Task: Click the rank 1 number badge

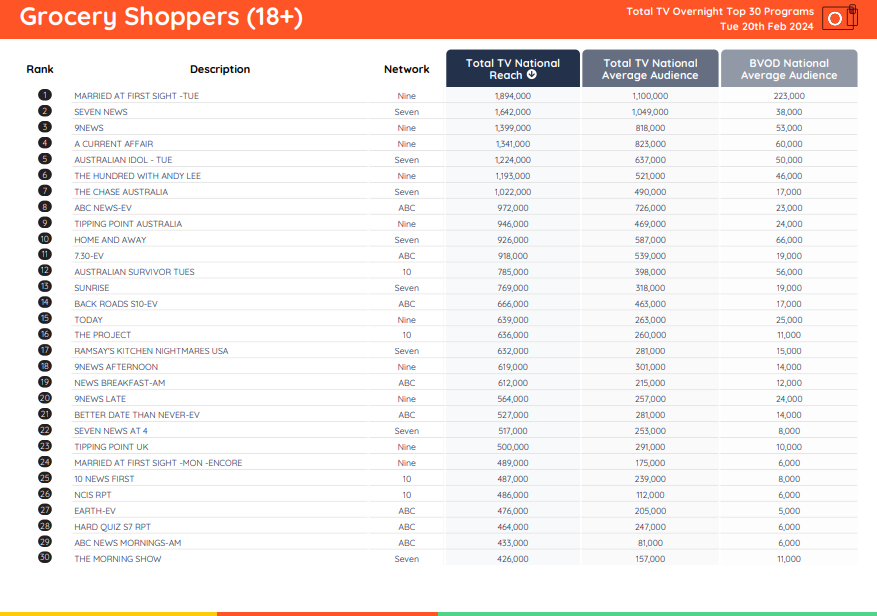Action: (45, 96)
